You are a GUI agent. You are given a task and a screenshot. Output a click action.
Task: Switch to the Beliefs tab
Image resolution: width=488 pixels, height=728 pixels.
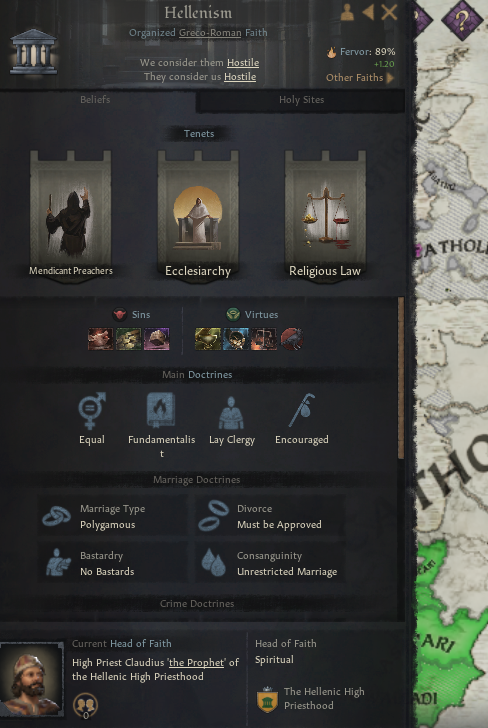coord(95,100)
